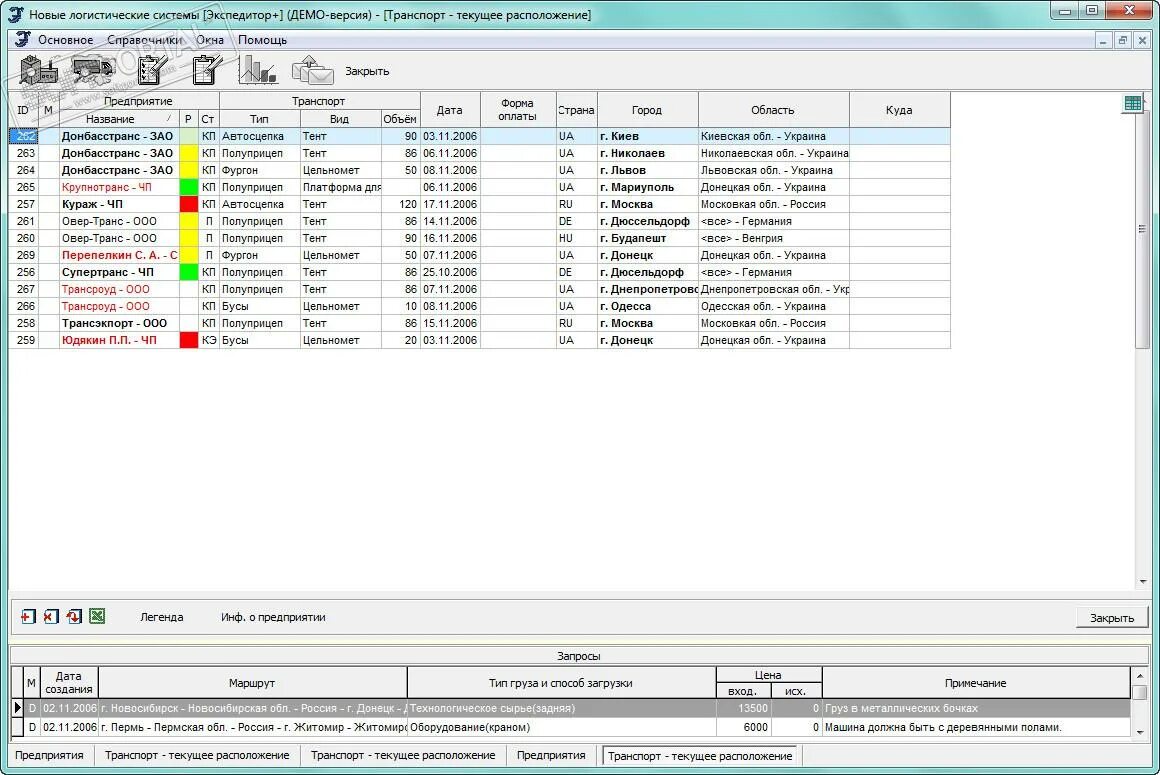
Task: Click Инф. о предприятии button
Action: [x=273, y=617]
